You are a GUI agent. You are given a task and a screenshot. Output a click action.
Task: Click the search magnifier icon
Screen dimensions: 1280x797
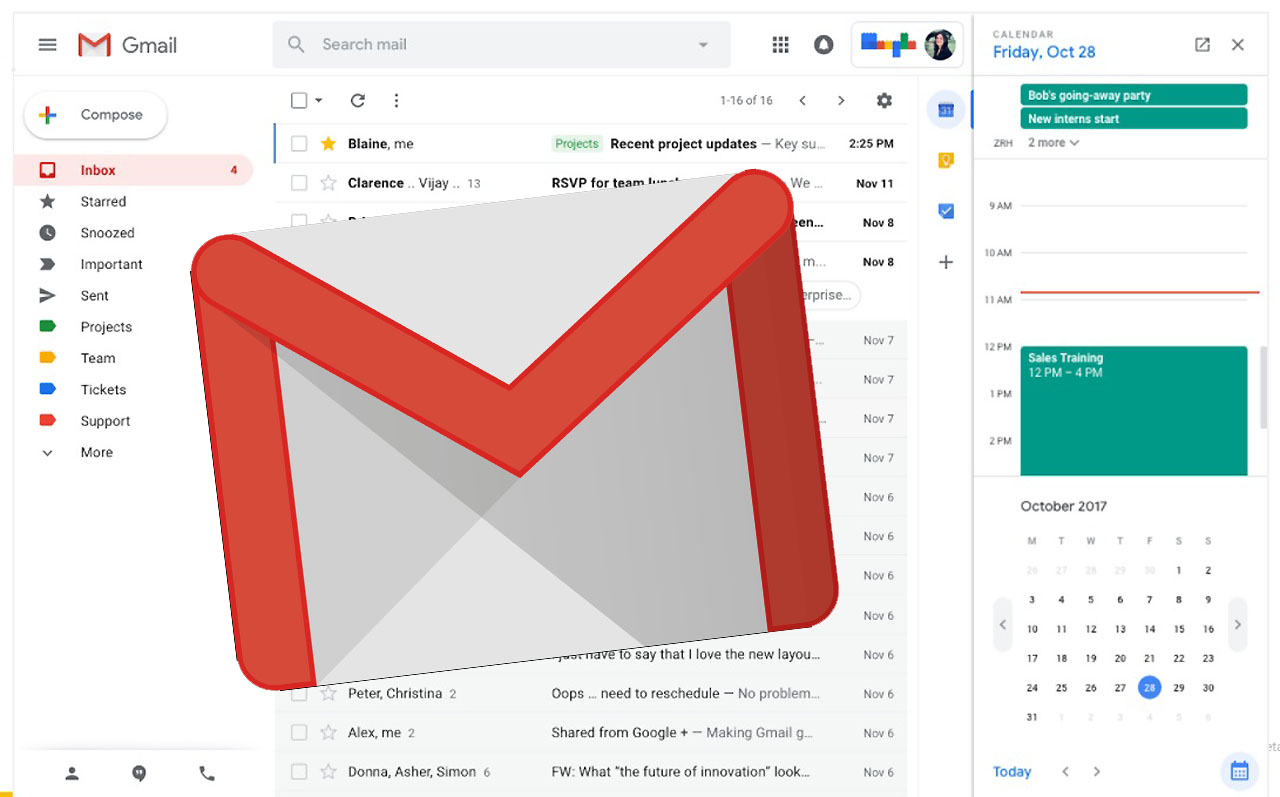[296, 45]
